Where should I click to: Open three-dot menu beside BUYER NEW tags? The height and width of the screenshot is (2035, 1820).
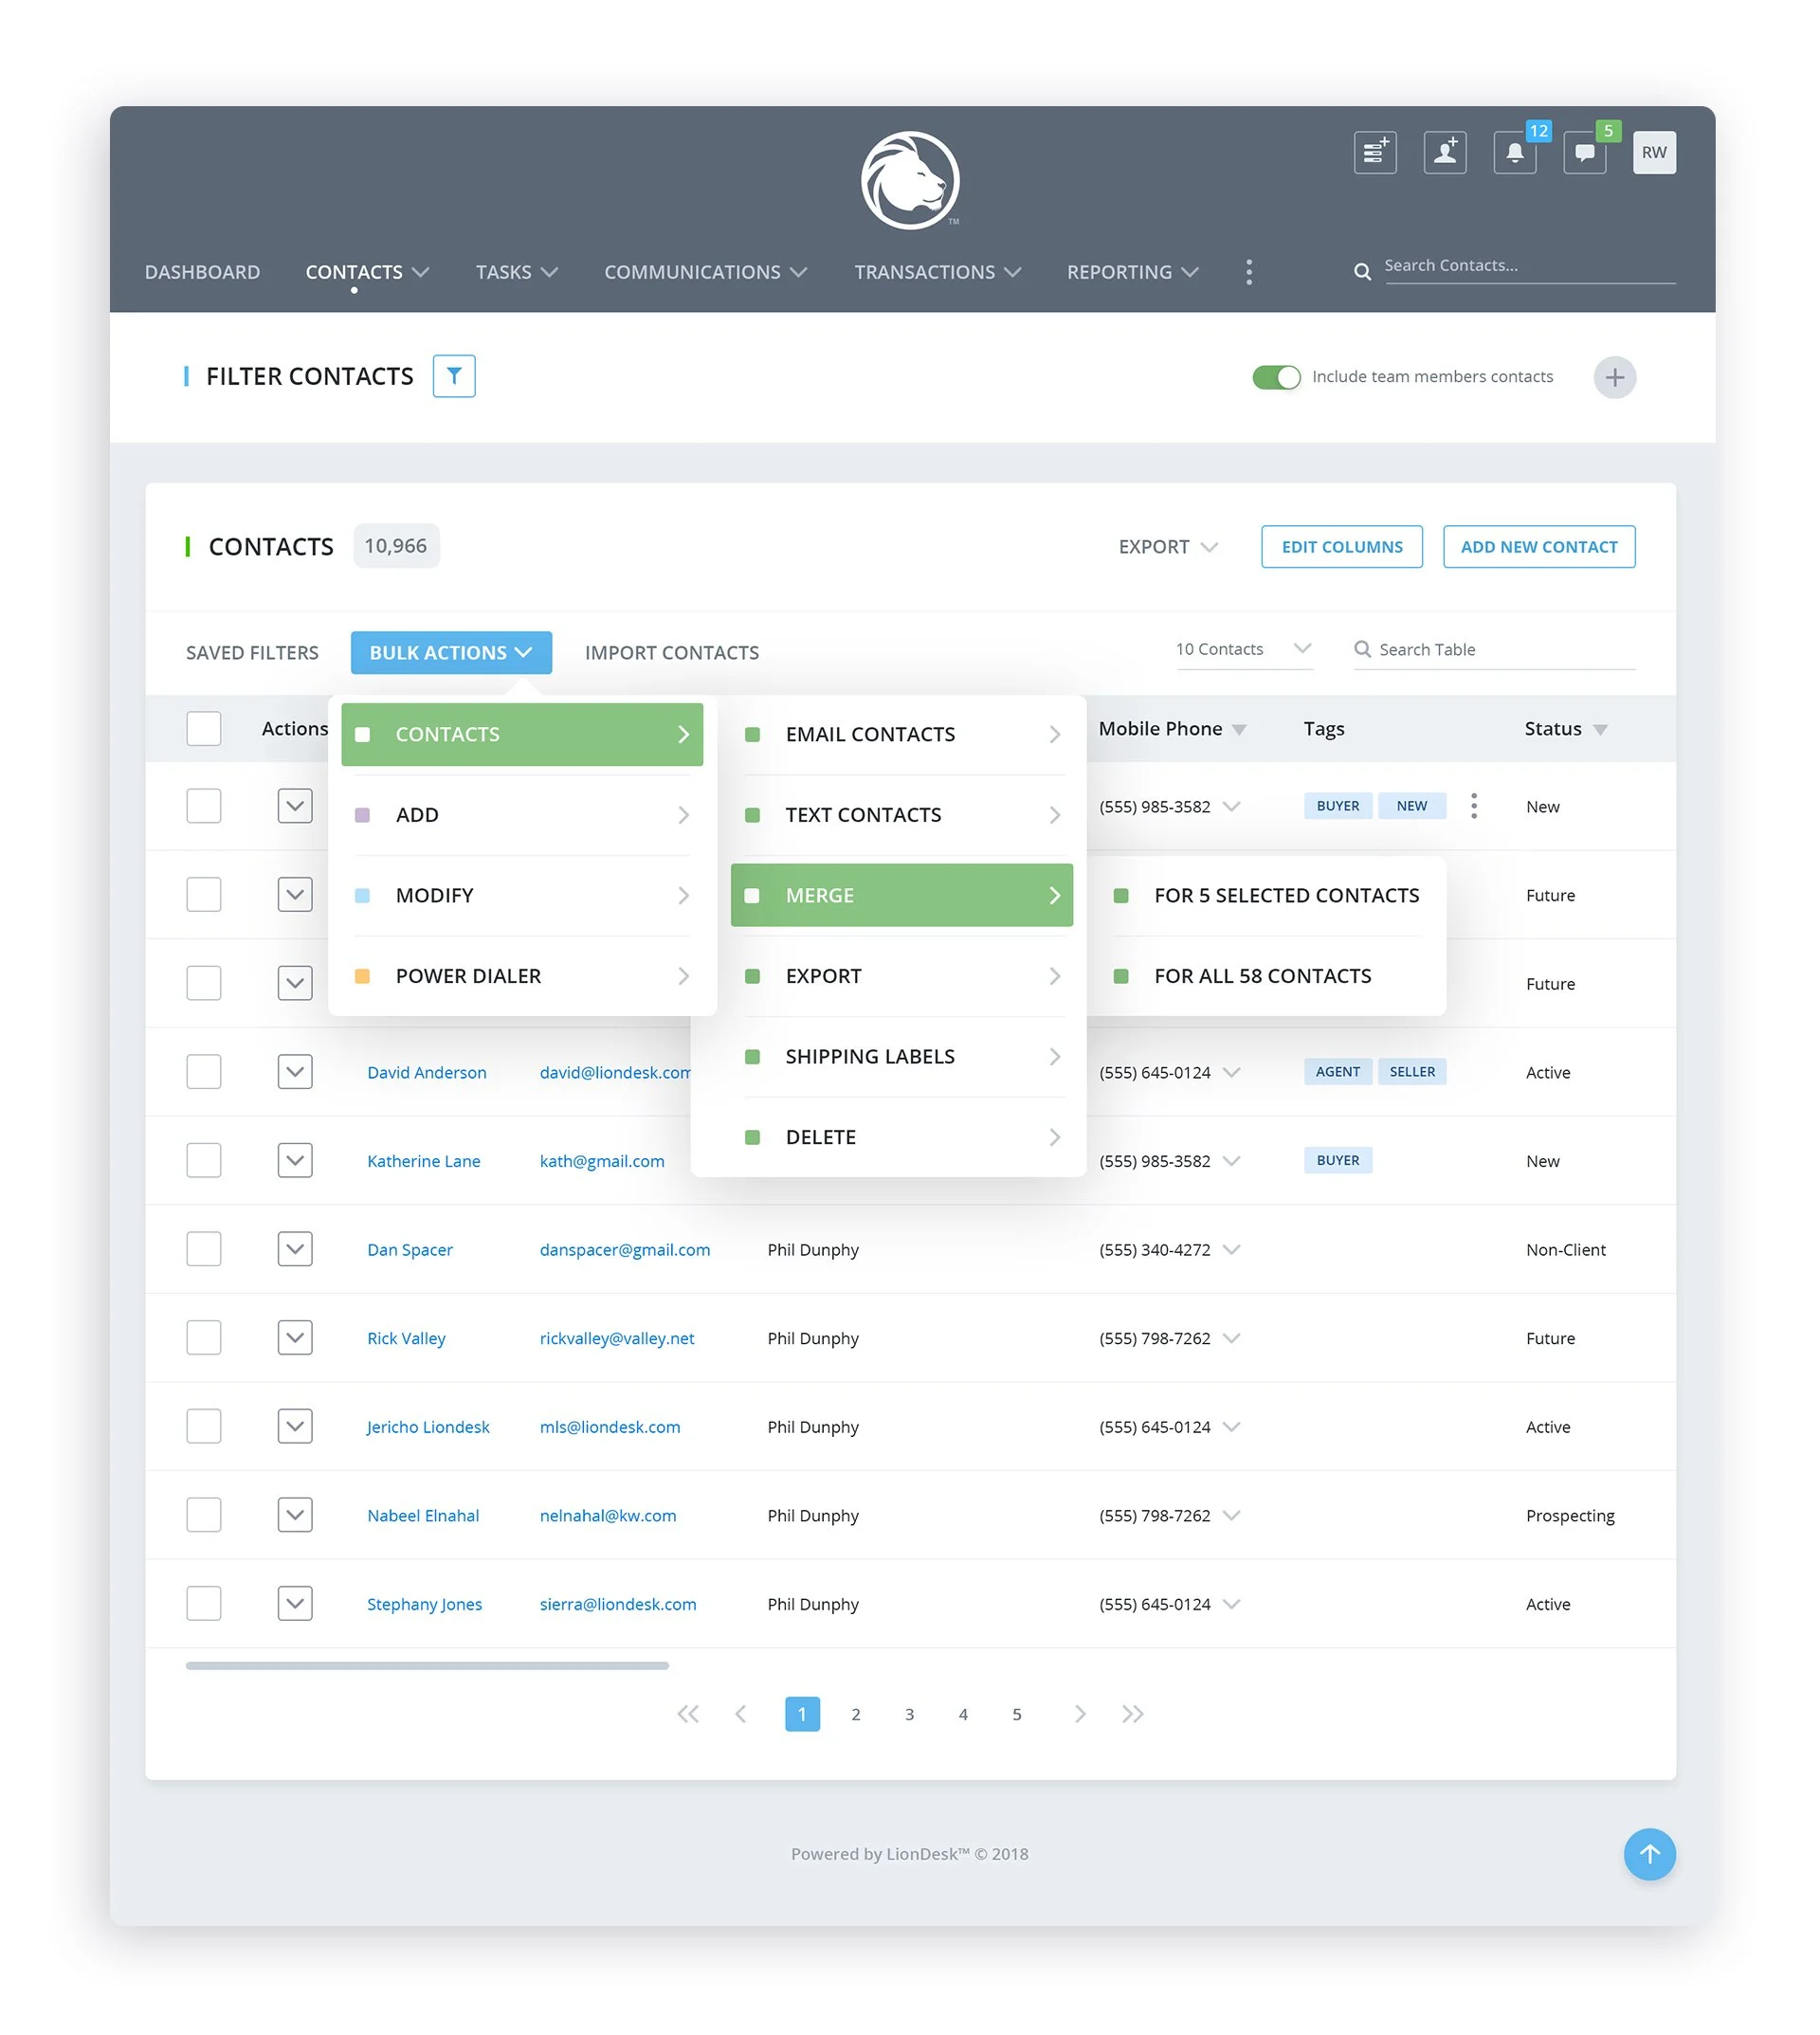pos(1473,806)
